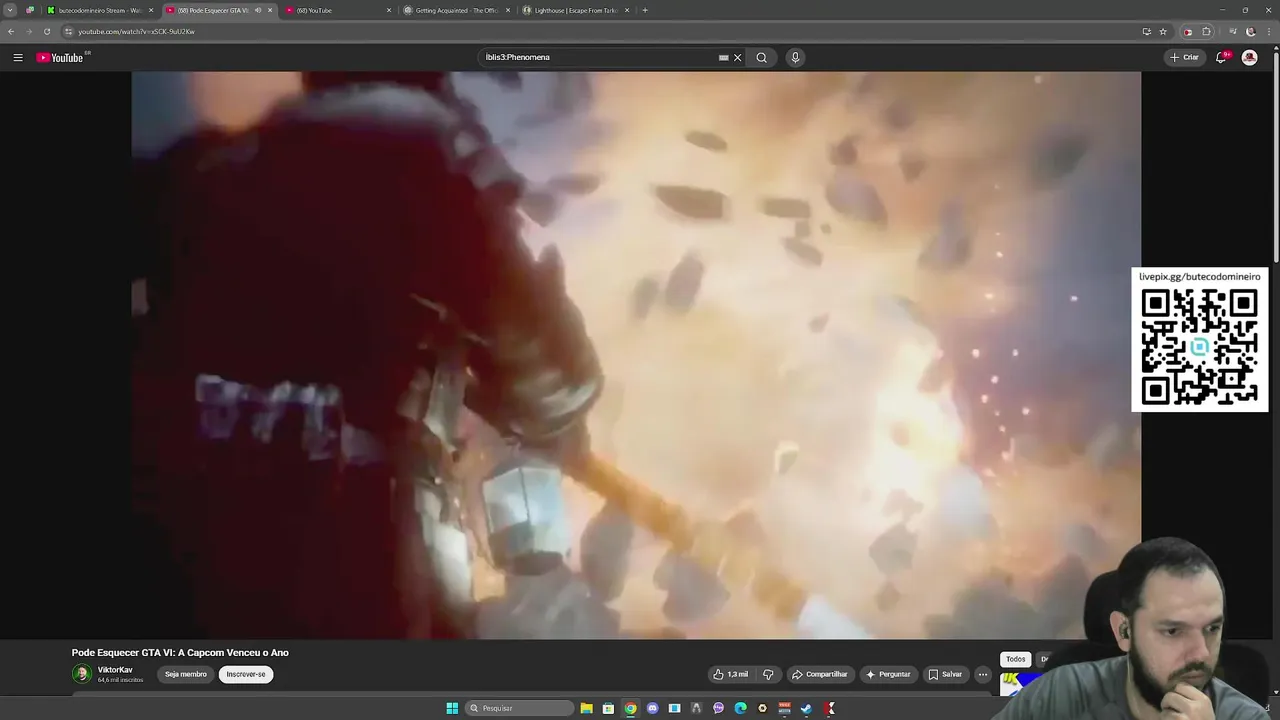This screenshot has height=720, width=1280.
Task: Open Chrome profile avatar in toolbar
Action: [x=1250, y=31]
